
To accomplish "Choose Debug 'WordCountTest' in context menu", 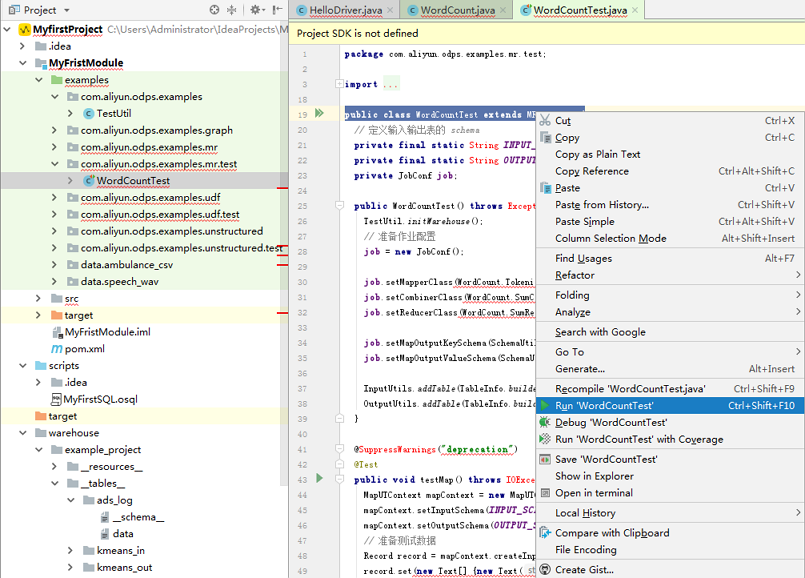I will pos(611,422).
